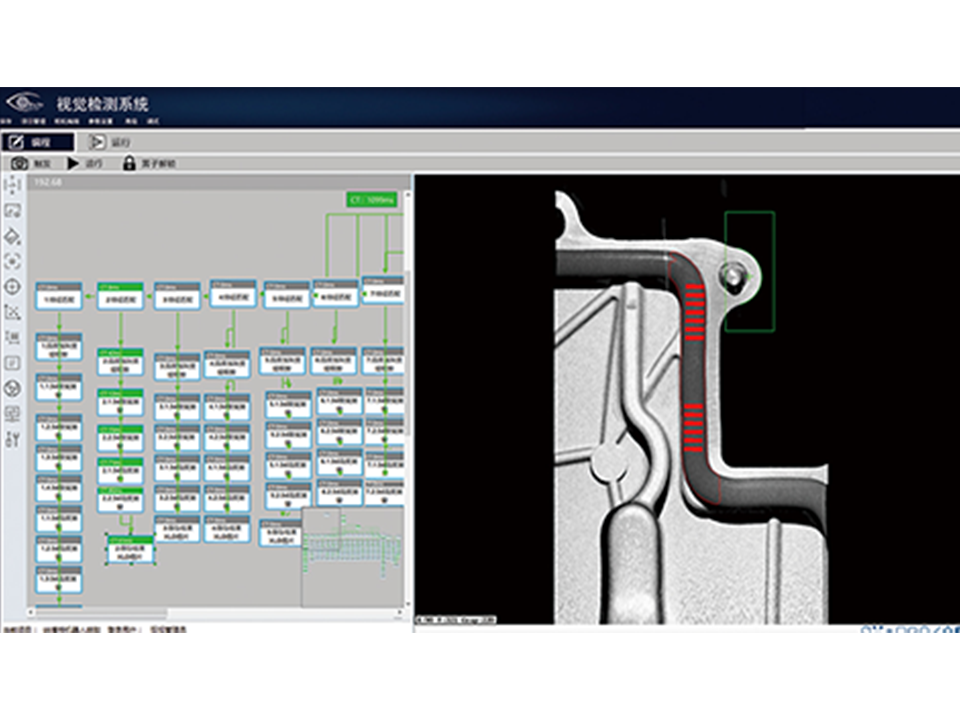The width and height of the screenshot is (960, 720).
Task: Switch to the 运行 run mode tab
Action: pos(110,142)
